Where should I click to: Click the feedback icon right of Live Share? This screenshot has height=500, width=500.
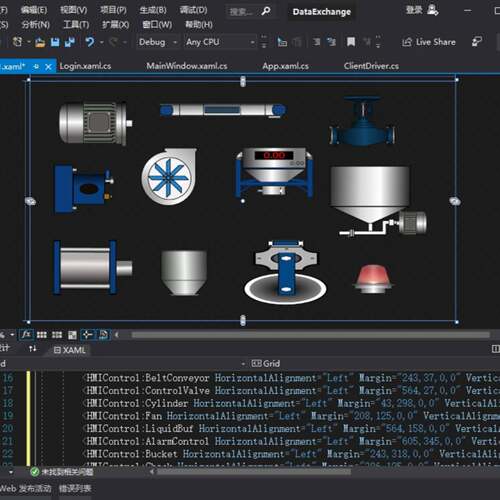[477, 42]
